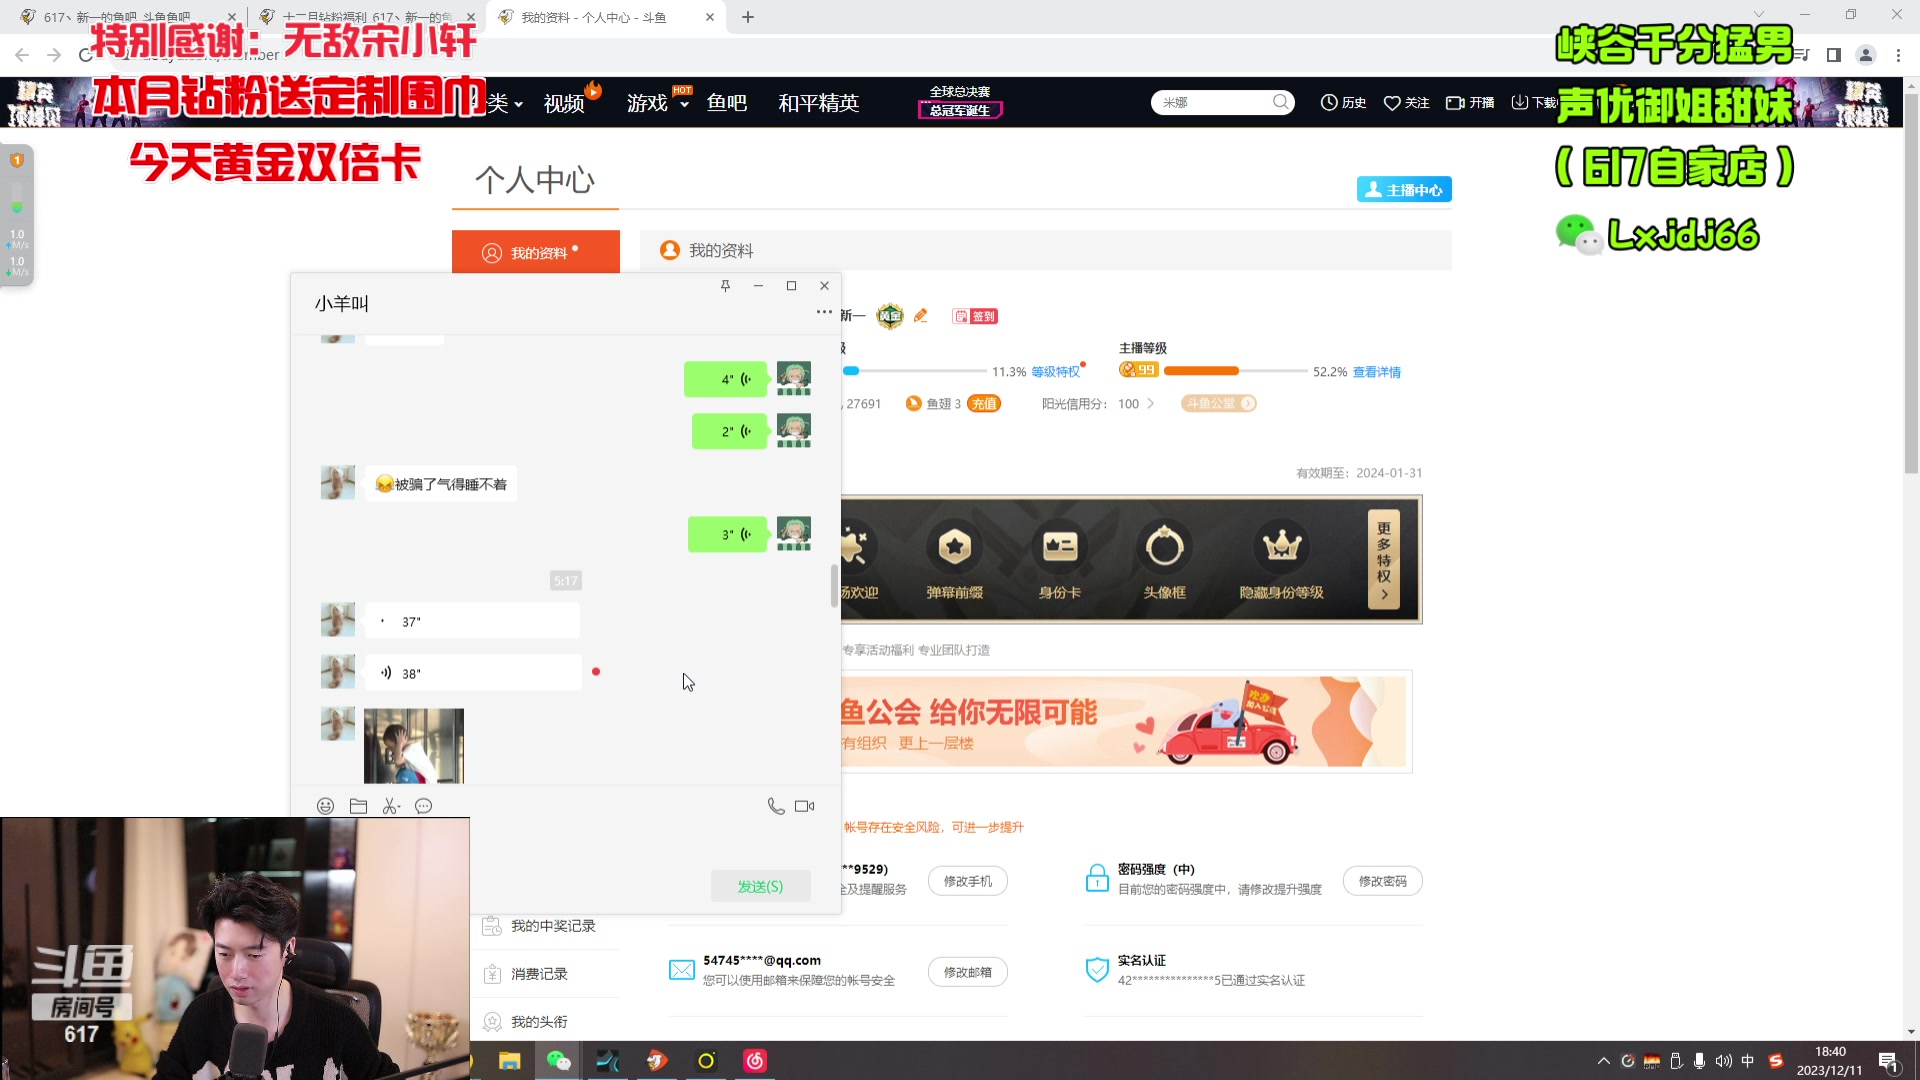
Task: Focus the Douyu search input field
Action: [x=1213, y=102]
